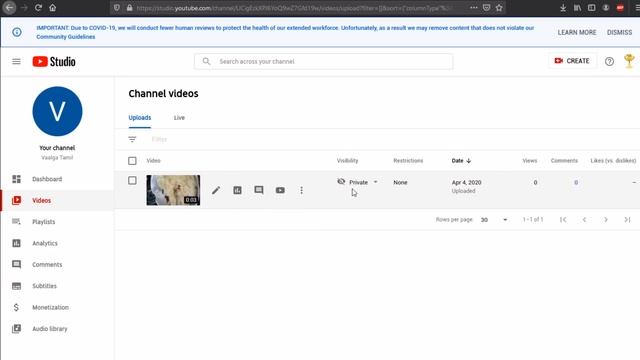
Task: Select all videos checkbox in header
Action: point(132,161)
